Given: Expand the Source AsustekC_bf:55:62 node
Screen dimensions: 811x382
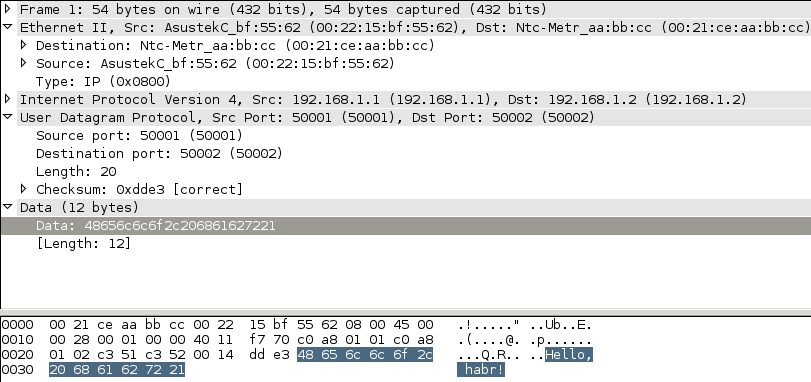Looking at the screenshot, I should click(x=23, y=63).
